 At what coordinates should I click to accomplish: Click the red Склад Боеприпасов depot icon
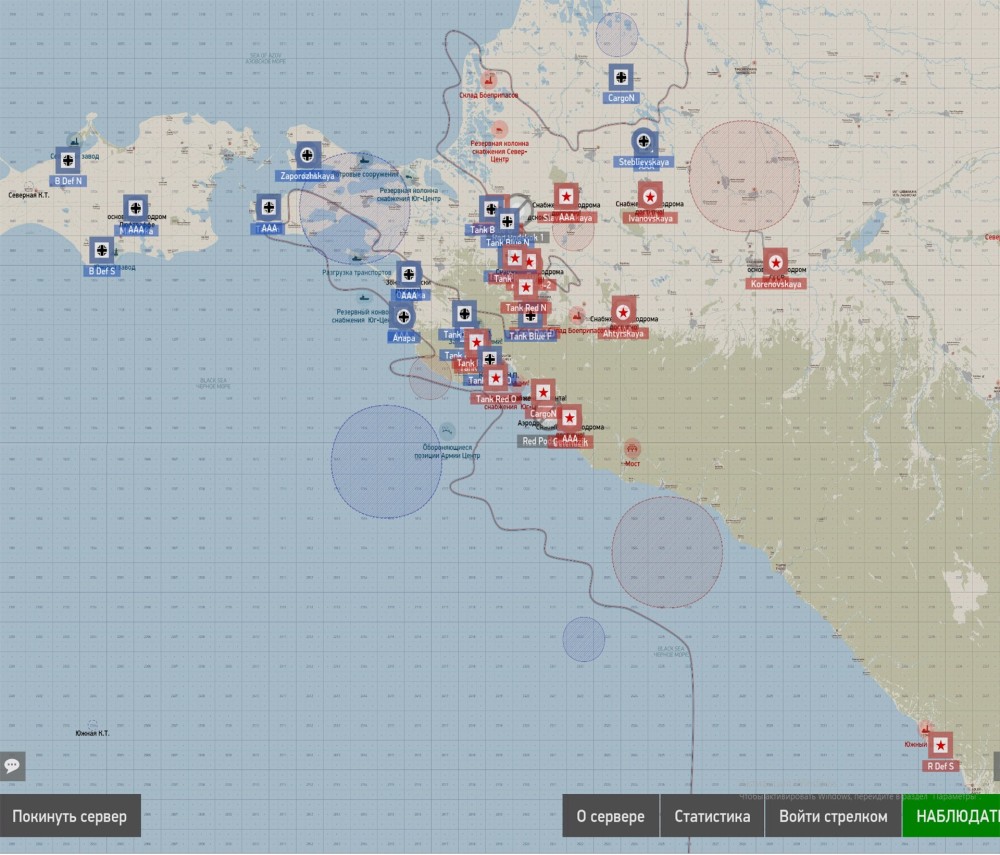(489, 80)
